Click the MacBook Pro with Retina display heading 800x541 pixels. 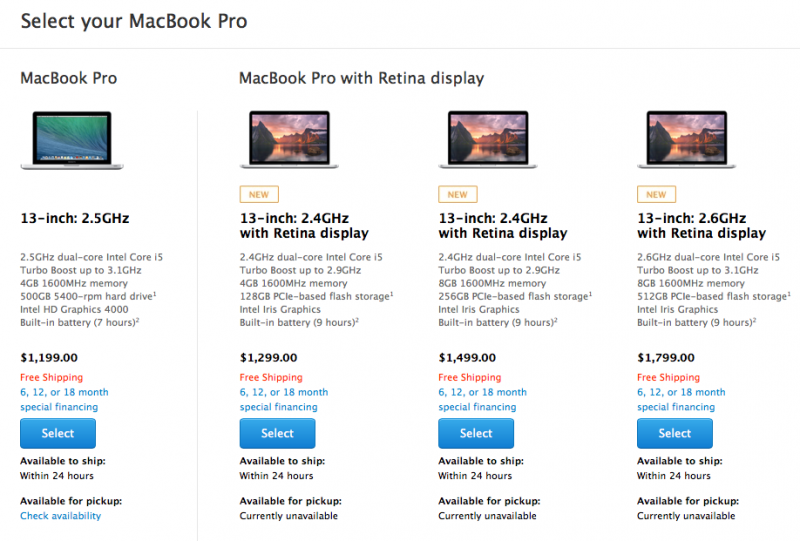click(361, 78)
